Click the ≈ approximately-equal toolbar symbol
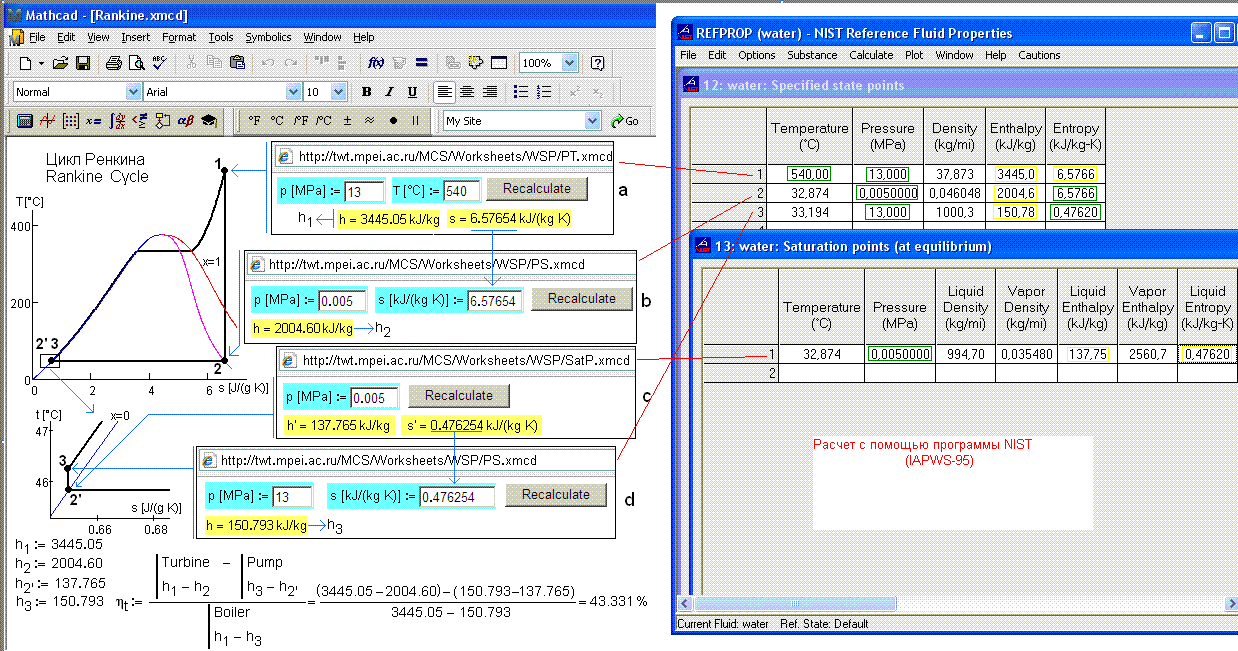Image resolution: width=1238 pixels, height=651 pixels. [x=369, y=121]
